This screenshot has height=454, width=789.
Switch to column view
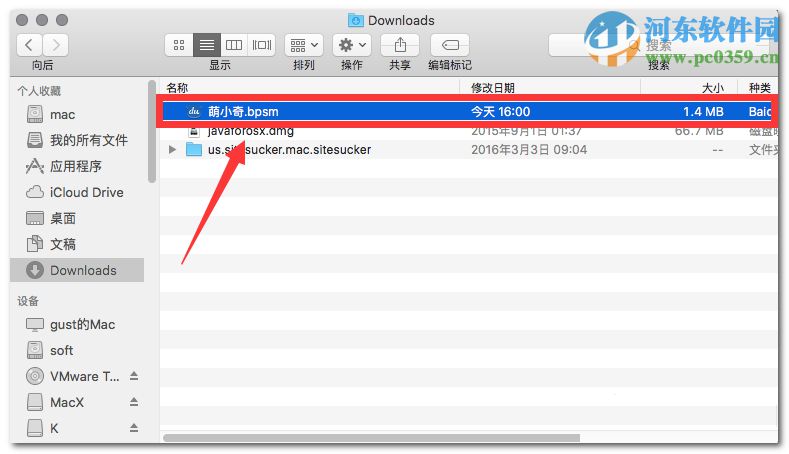234,45
